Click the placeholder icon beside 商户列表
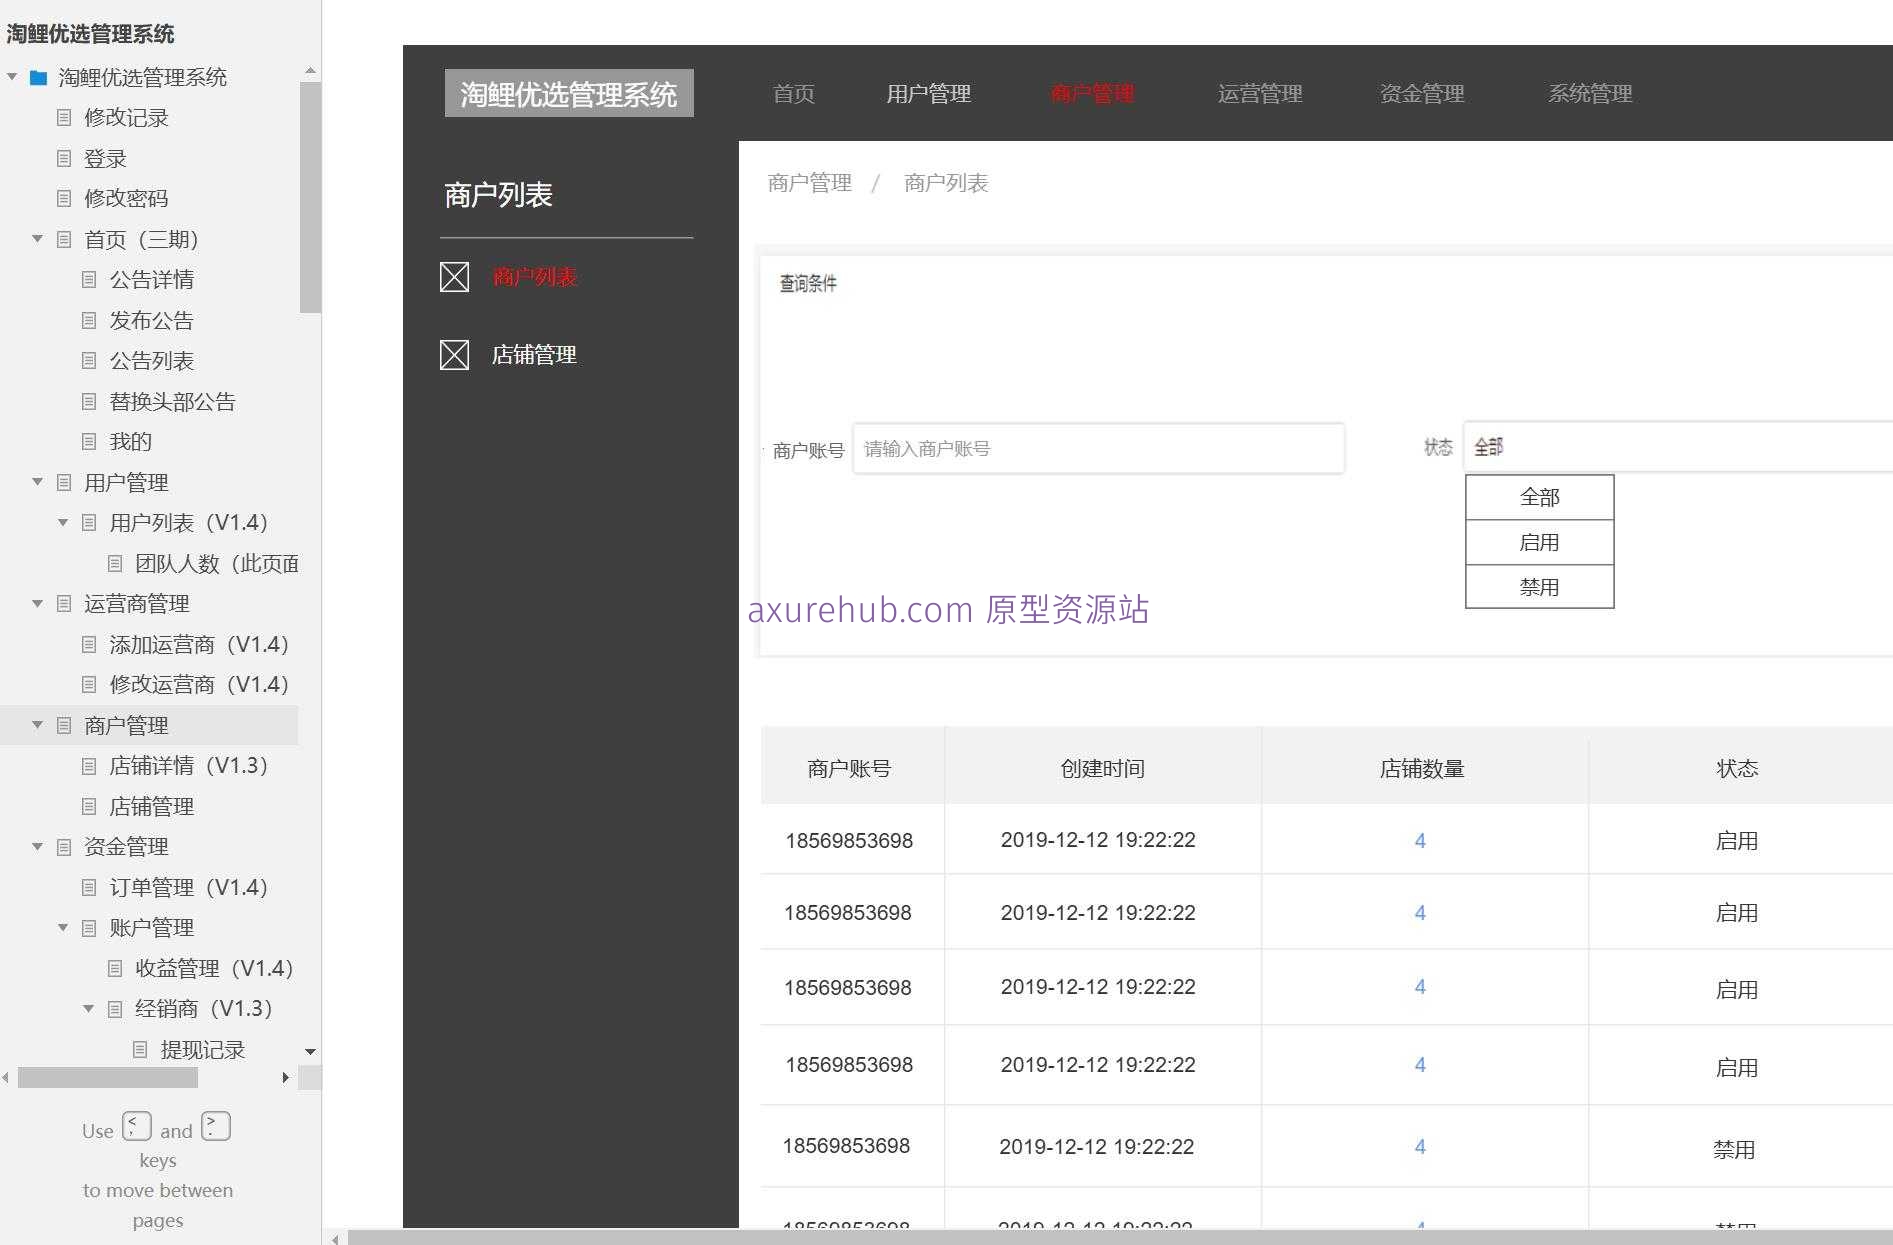Viewport: 1893px width, 1245px height. [454, 277]
